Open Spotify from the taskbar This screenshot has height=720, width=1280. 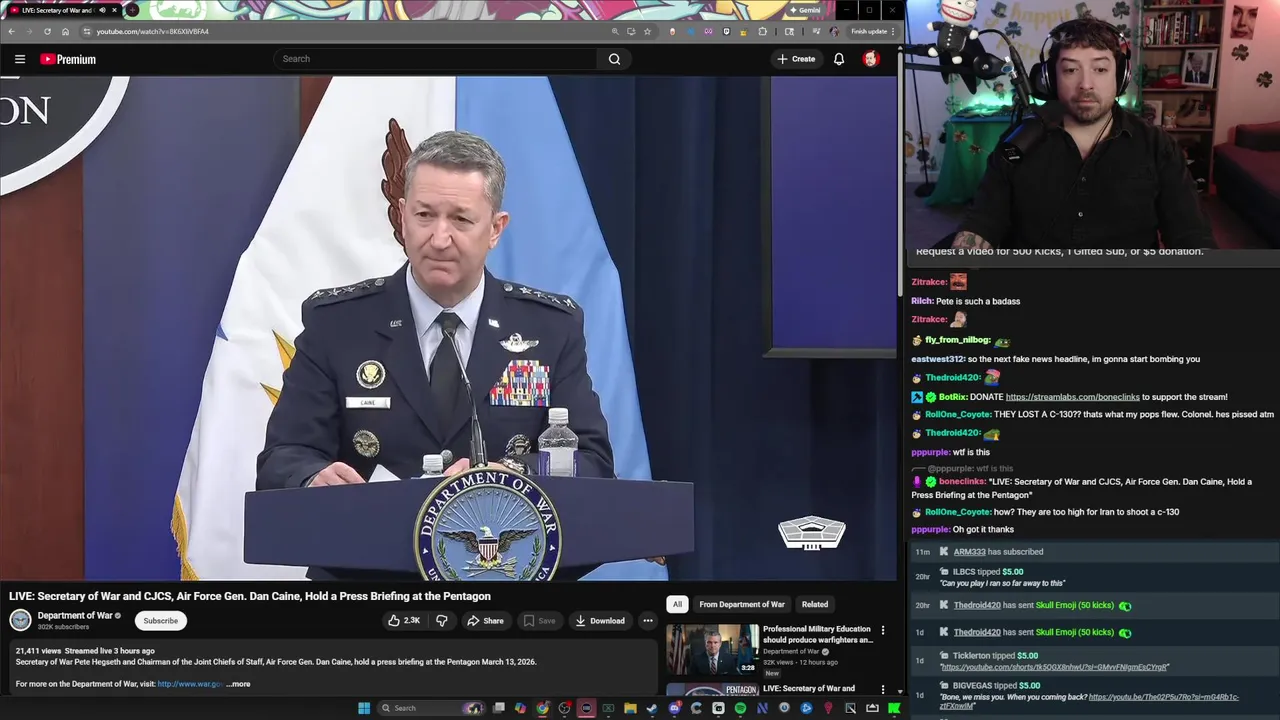tap(740, 708)
